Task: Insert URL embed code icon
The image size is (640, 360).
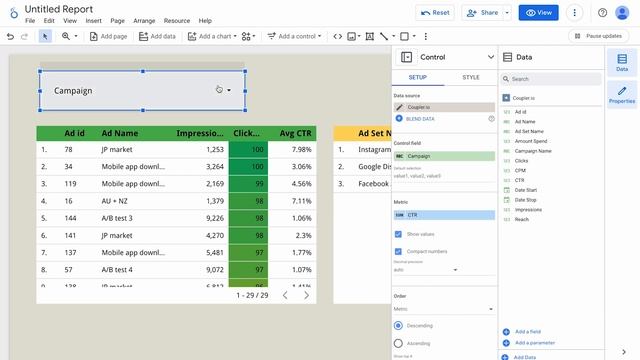Action: tap(338, 36)
